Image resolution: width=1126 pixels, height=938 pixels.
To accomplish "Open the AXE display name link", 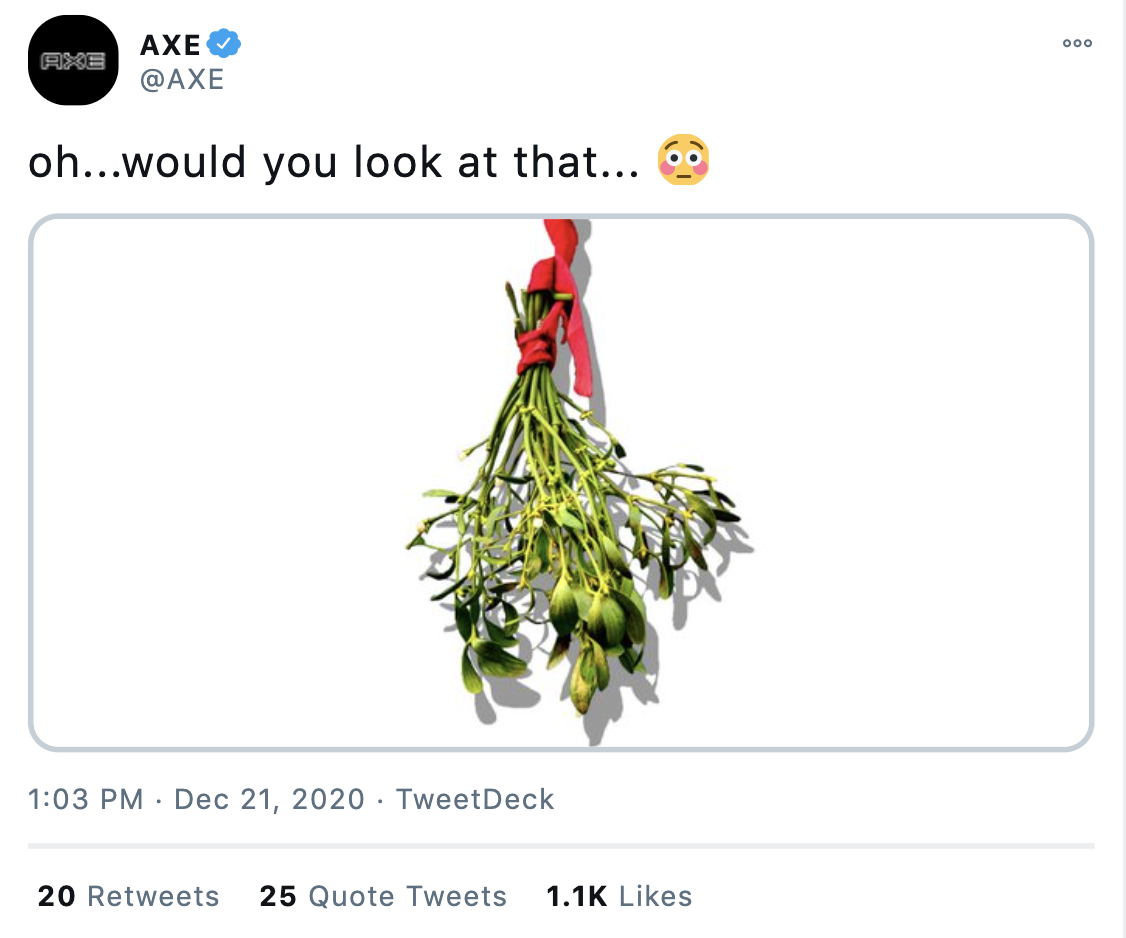I will 170,45.
